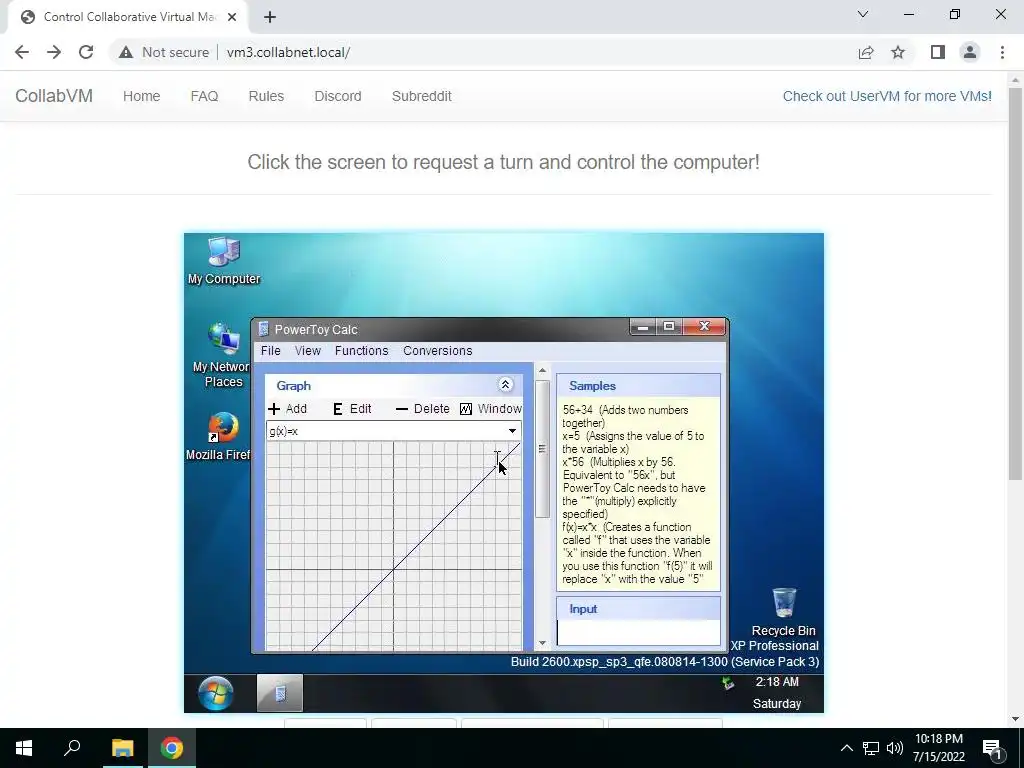Click the host volume speaker icon

point(895,748)
